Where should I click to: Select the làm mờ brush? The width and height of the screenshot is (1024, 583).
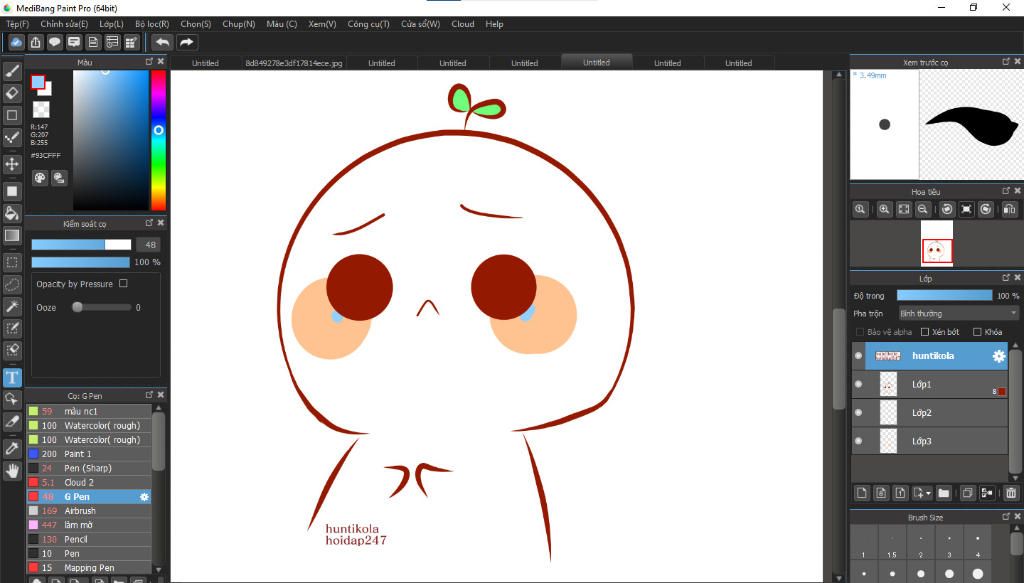(89, 525)
